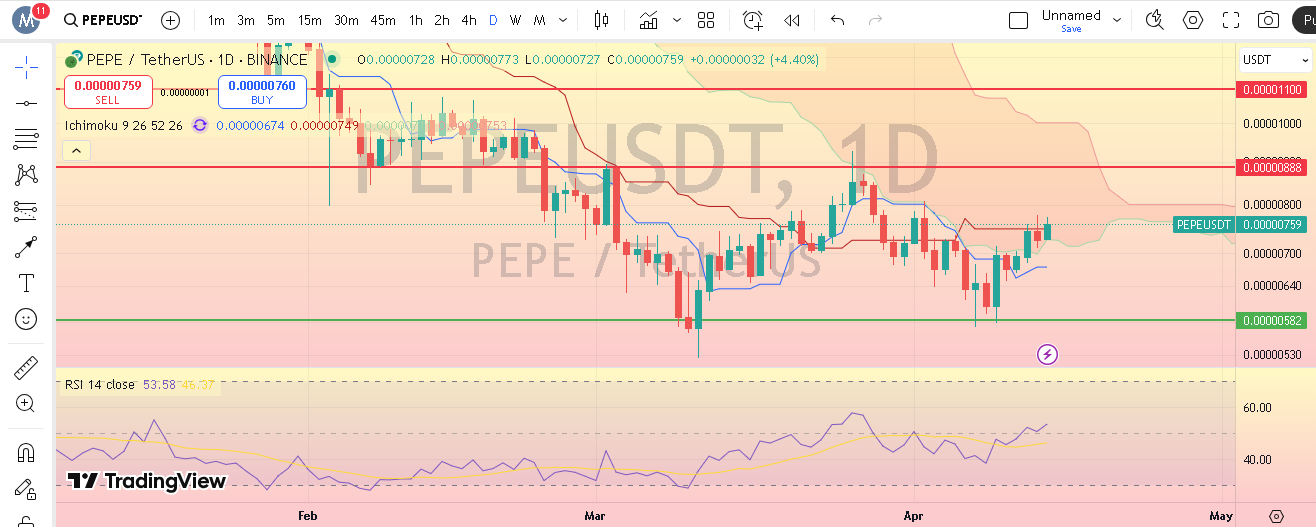Image resolution: width=1316 pixels, height=527 pixels.
Task: Select the weekly W timeframe
Action: point(515,20)
